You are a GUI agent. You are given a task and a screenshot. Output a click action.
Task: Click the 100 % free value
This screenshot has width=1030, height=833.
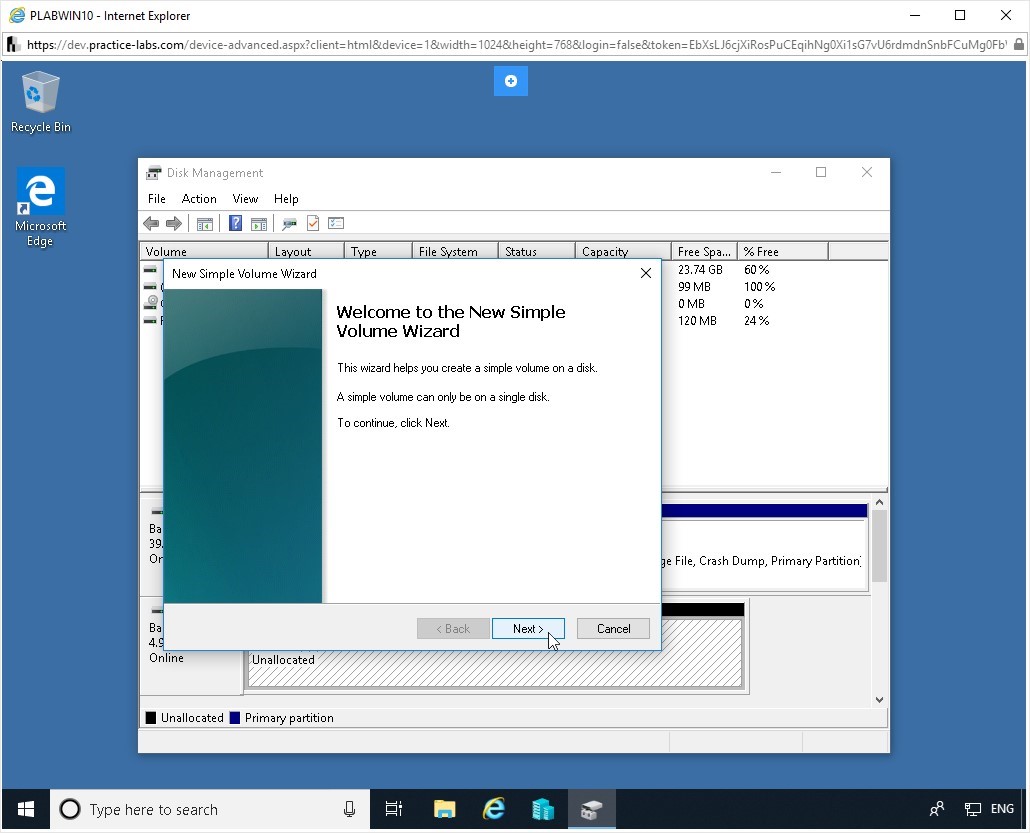coord(759,287)
